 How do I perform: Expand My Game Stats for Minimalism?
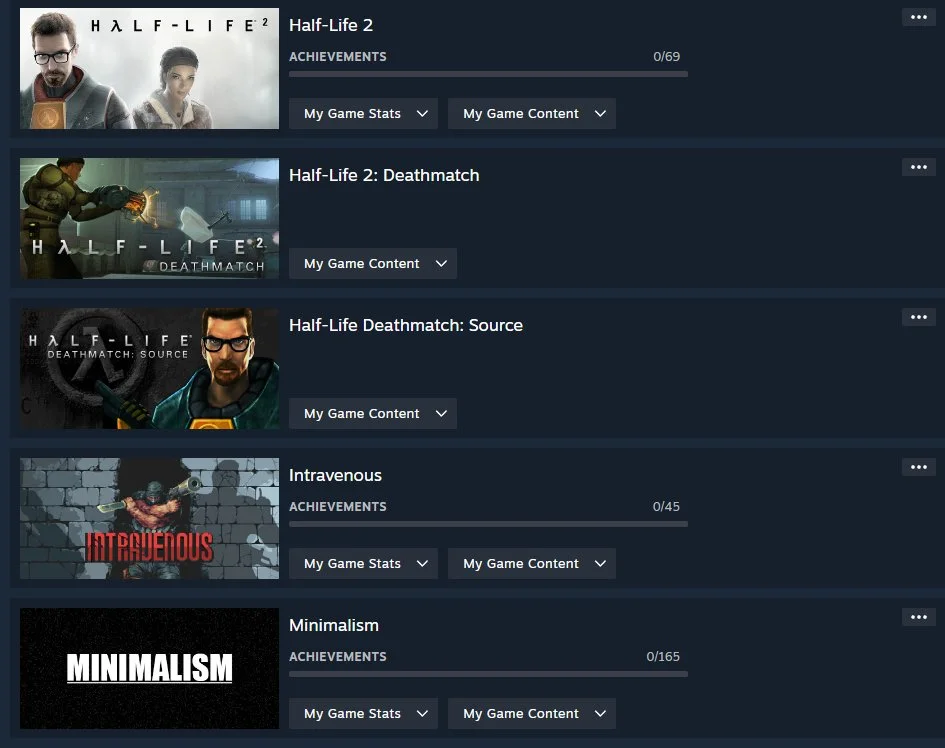363,714
